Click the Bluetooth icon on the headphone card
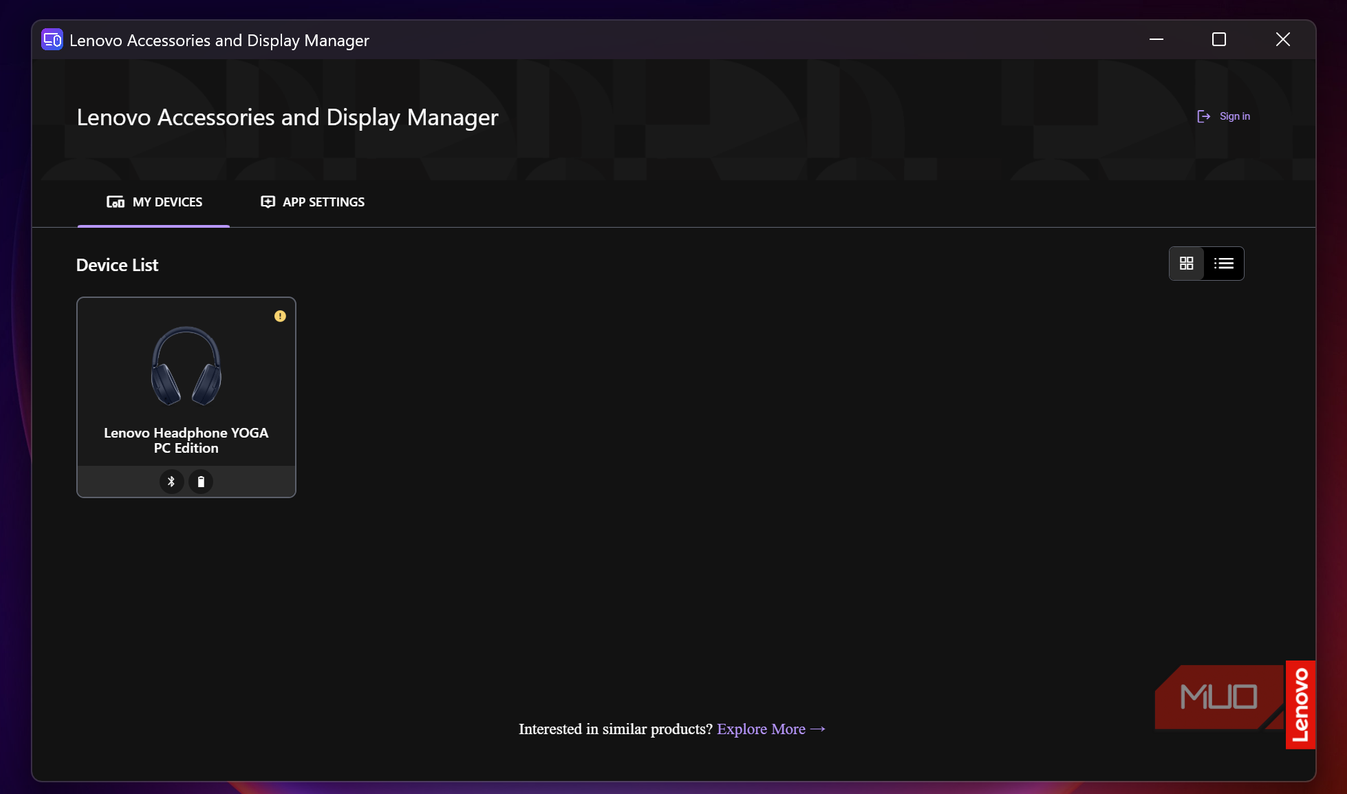This screenshot has width=1347, height=794. tap(171, 482)
